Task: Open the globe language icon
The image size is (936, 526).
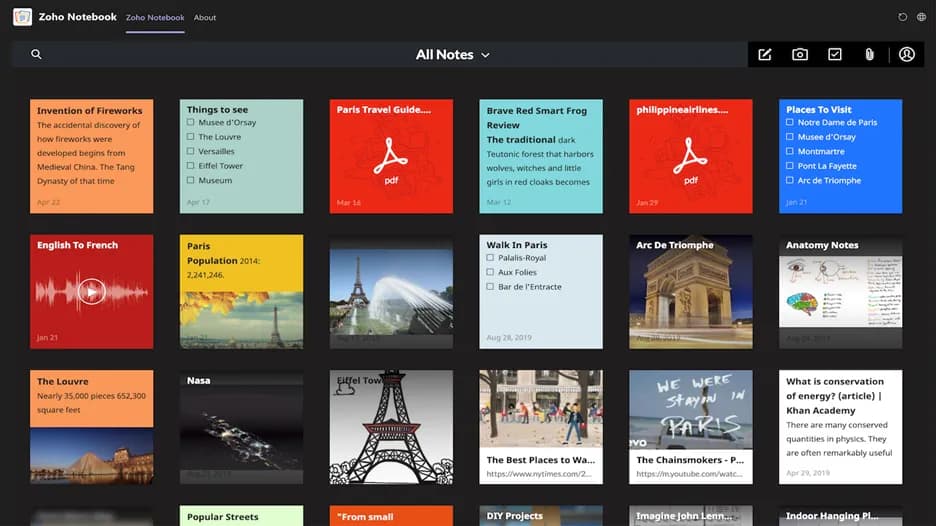Action: click(x=921, y=17)
